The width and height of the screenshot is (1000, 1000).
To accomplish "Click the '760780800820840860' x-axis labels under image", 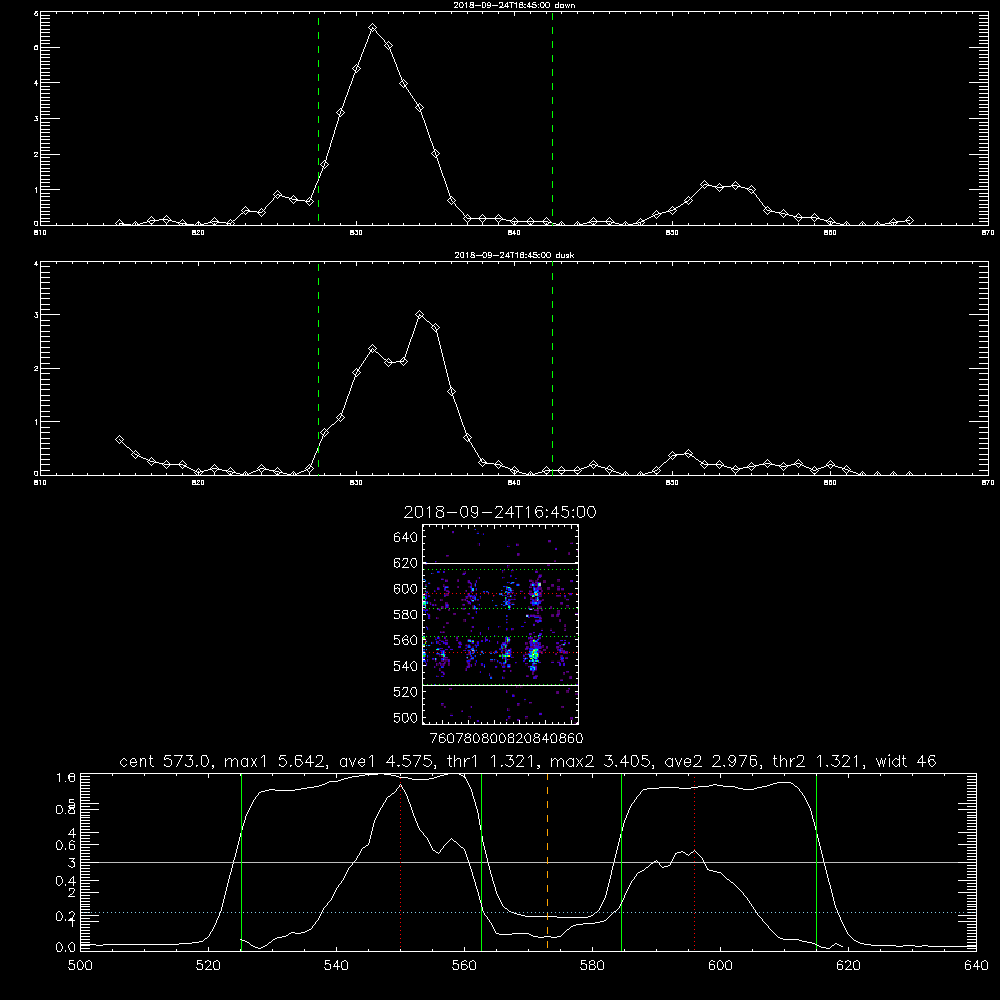I will [506, 738].
